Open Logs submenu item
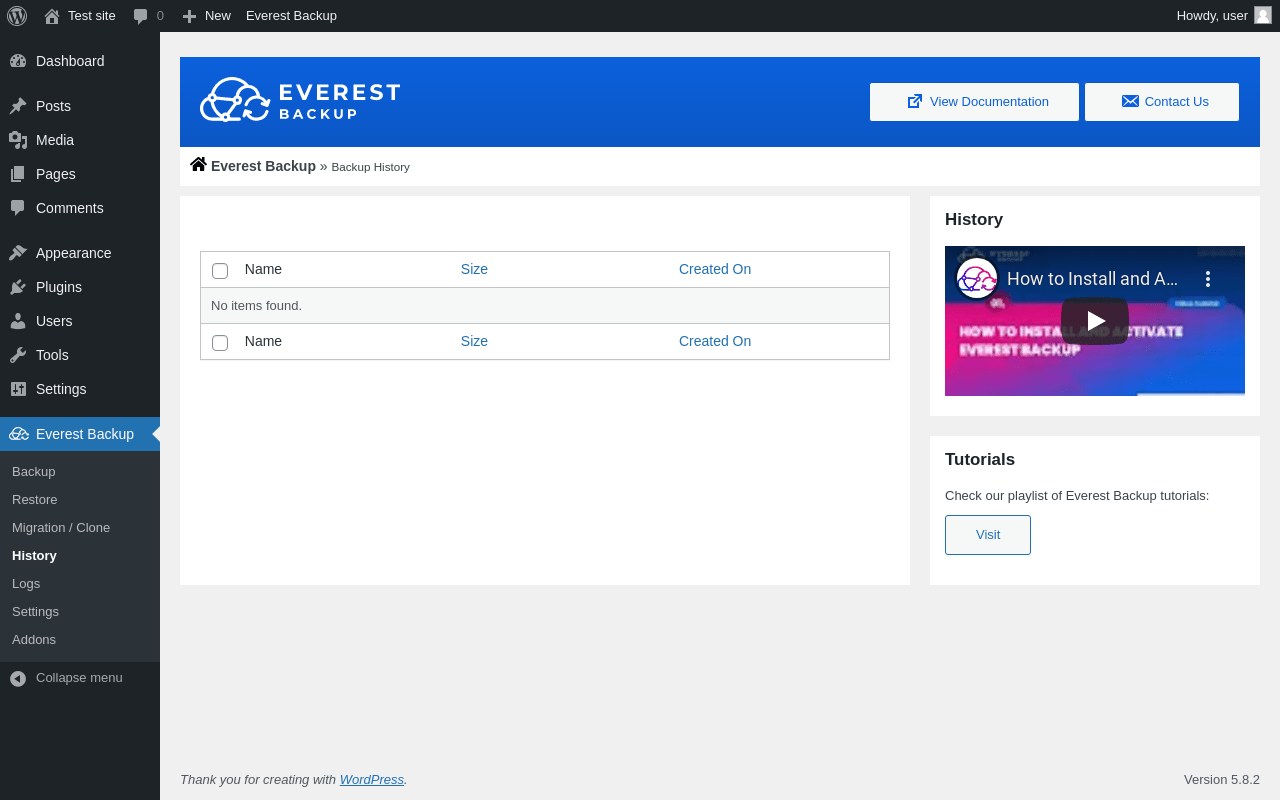The width and height of the screenshot is (1280, 800). [80, 583]
